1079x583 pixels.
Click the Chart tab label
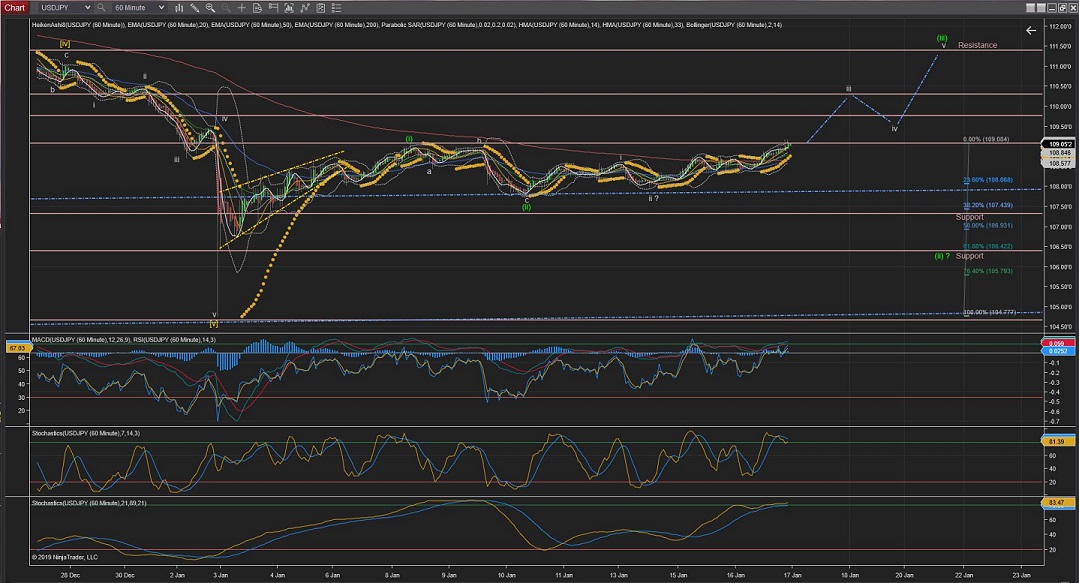pyautogui.click(x=15, y=7)
